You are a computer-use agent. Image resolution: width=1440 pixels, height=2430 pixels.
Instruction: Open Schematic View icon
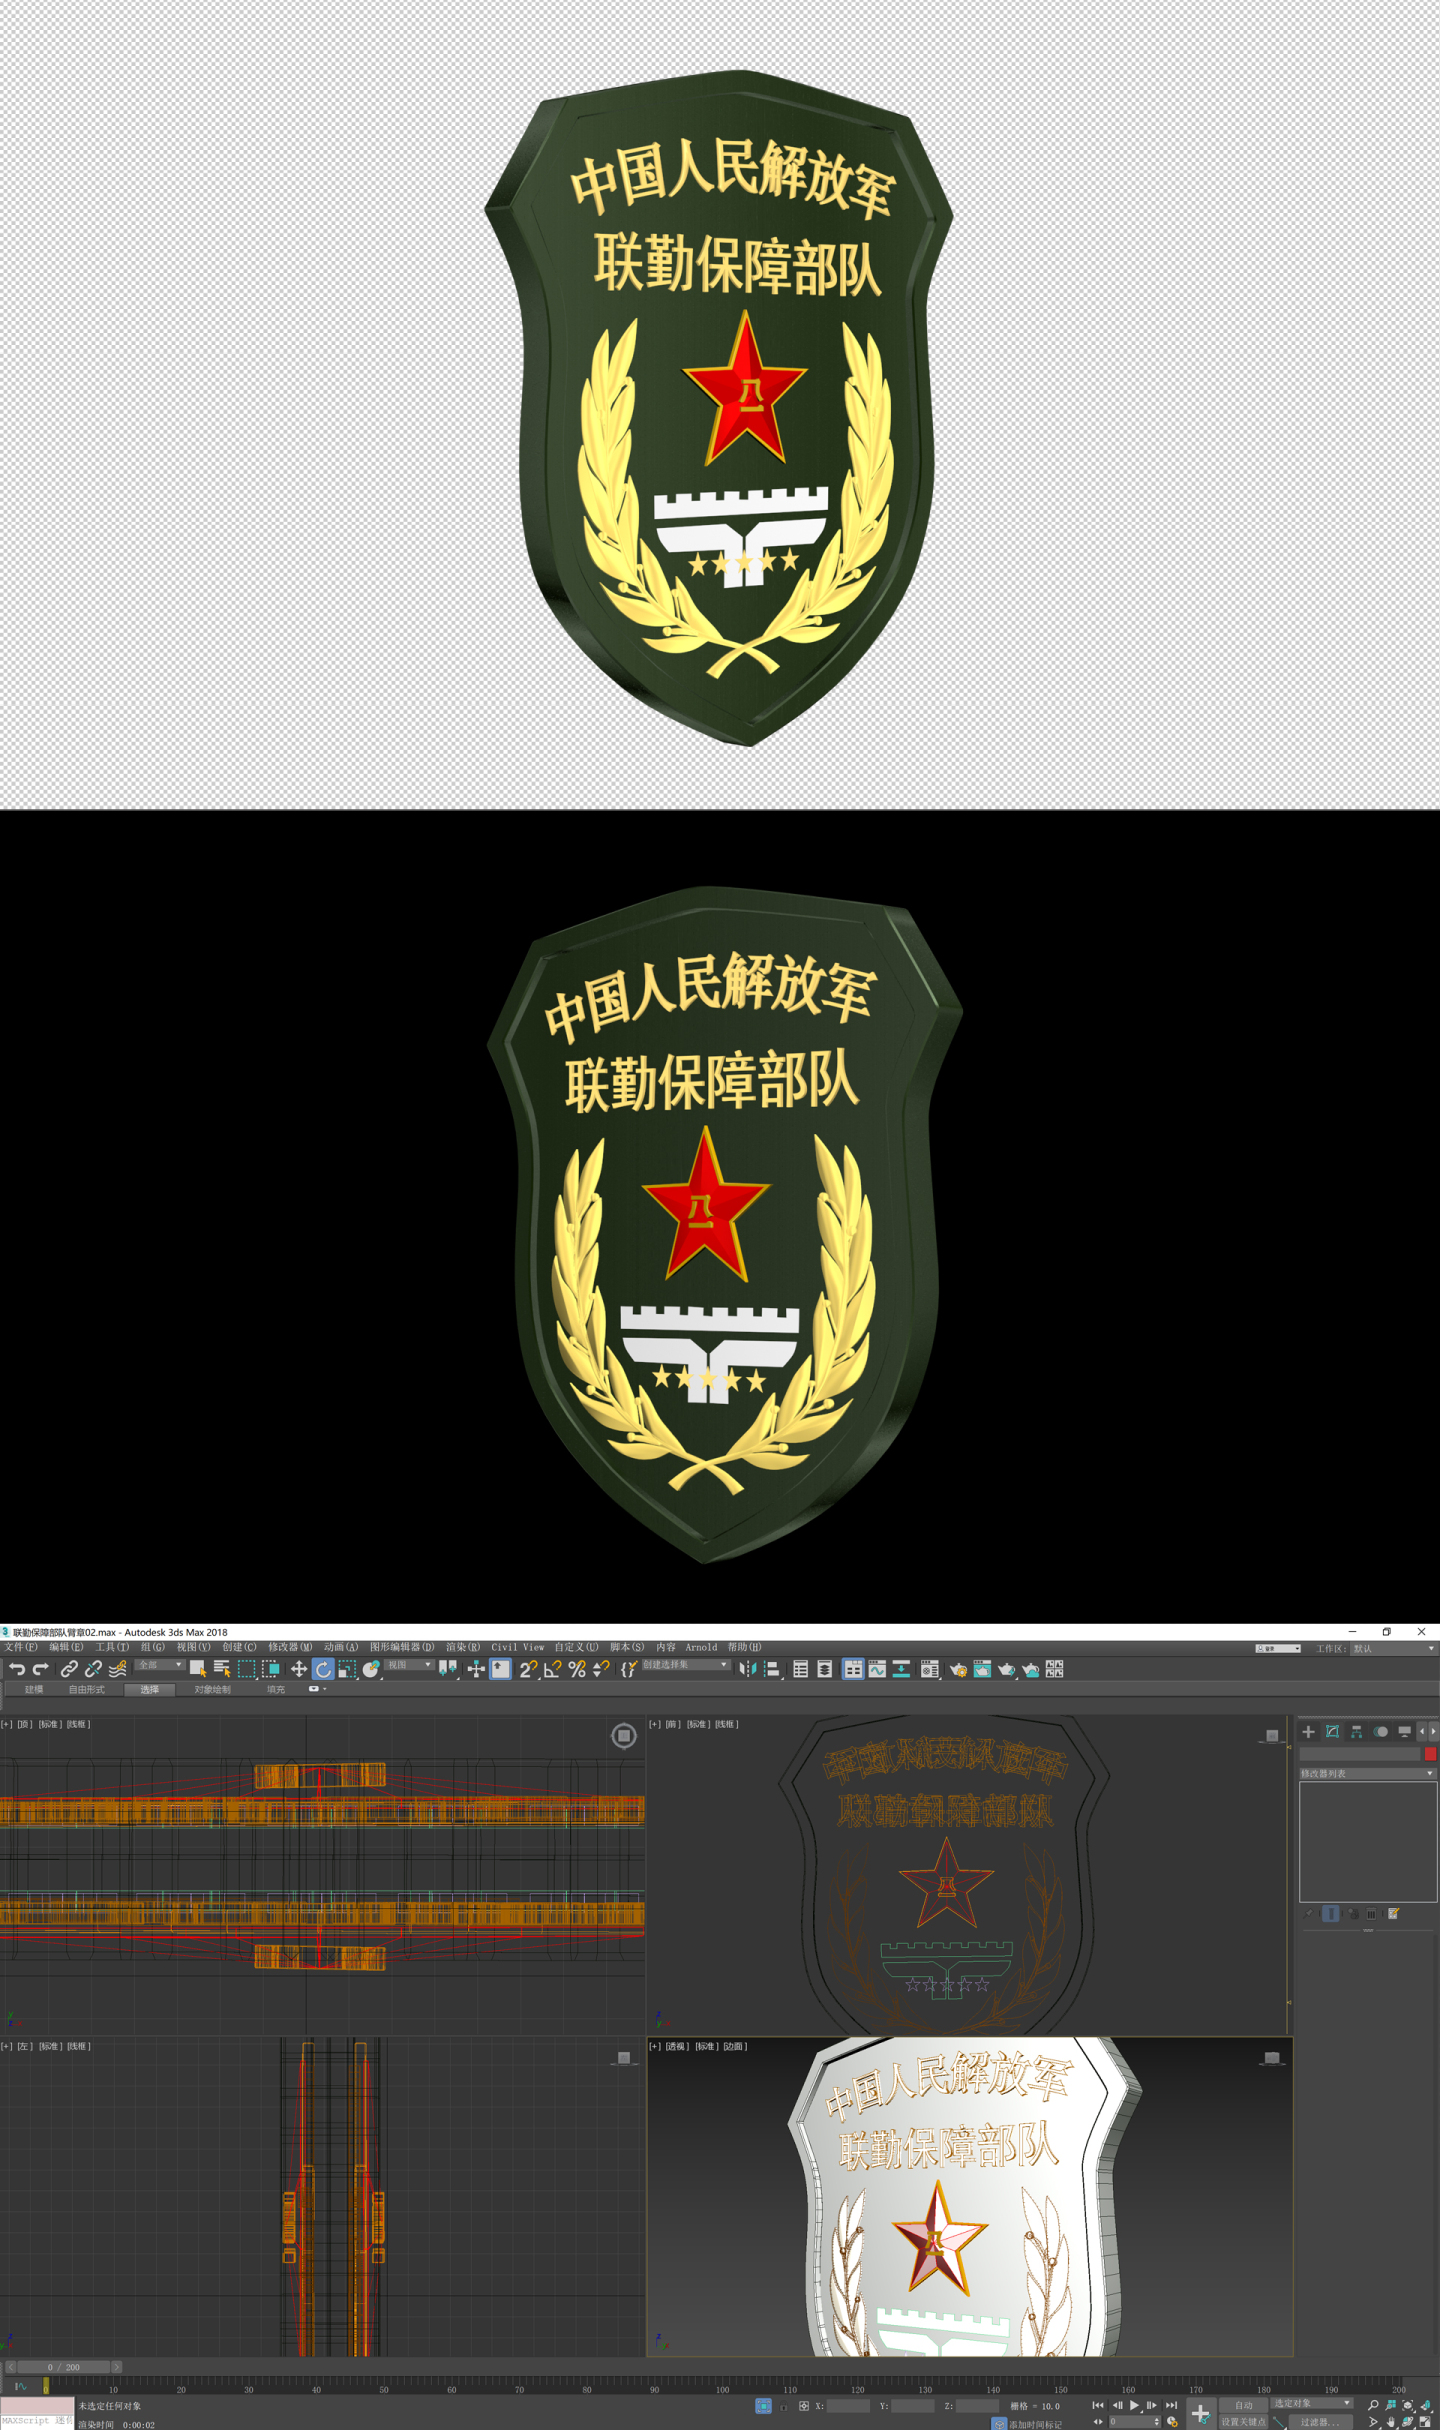pyautogui.click(x=901, y=1669)
